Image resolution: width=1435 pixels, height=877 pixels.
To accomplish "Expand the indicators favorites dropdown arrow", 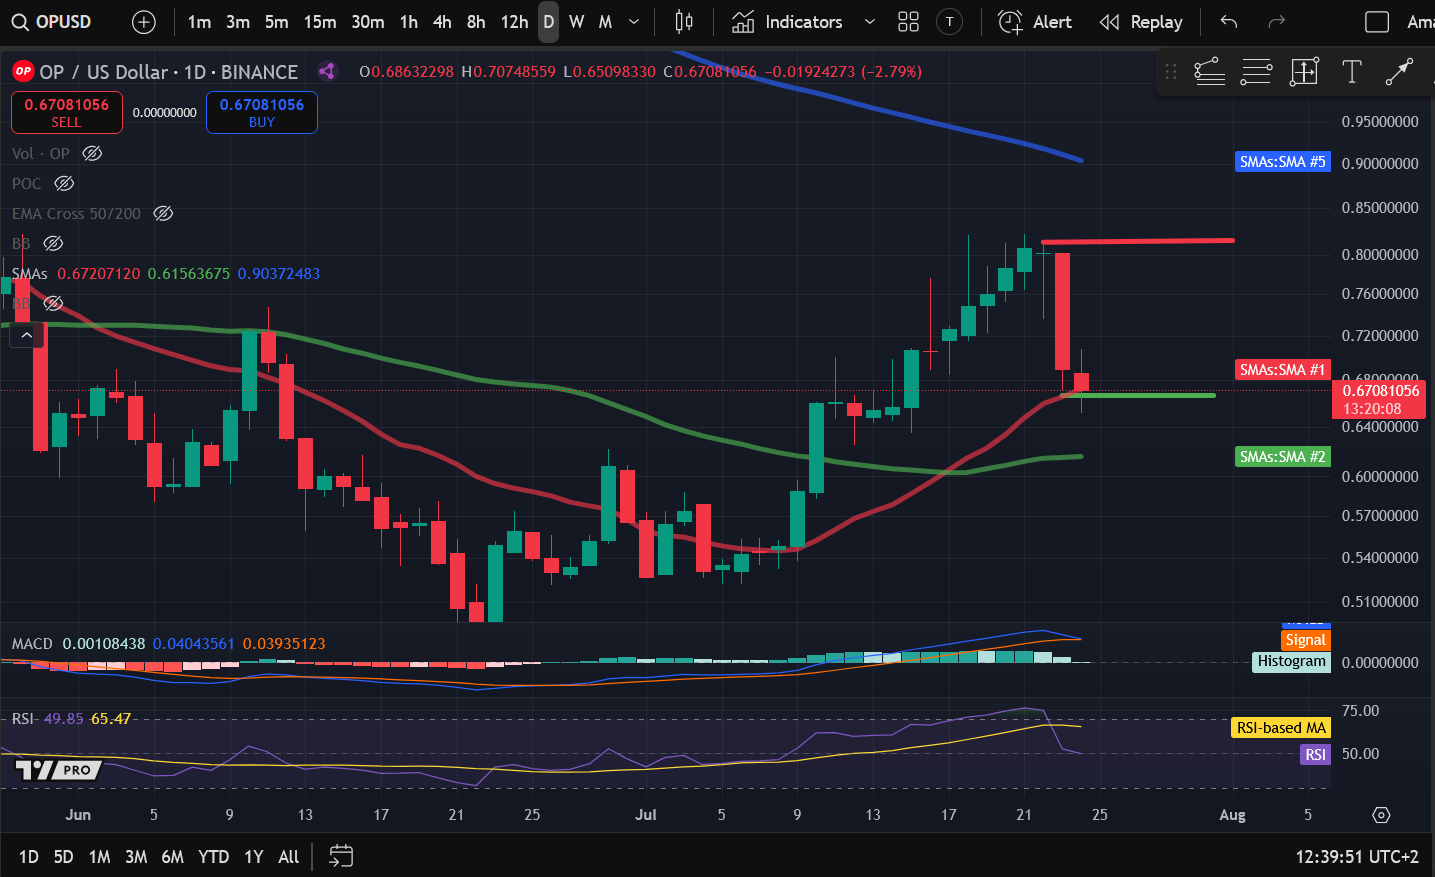I will point(870,22).
